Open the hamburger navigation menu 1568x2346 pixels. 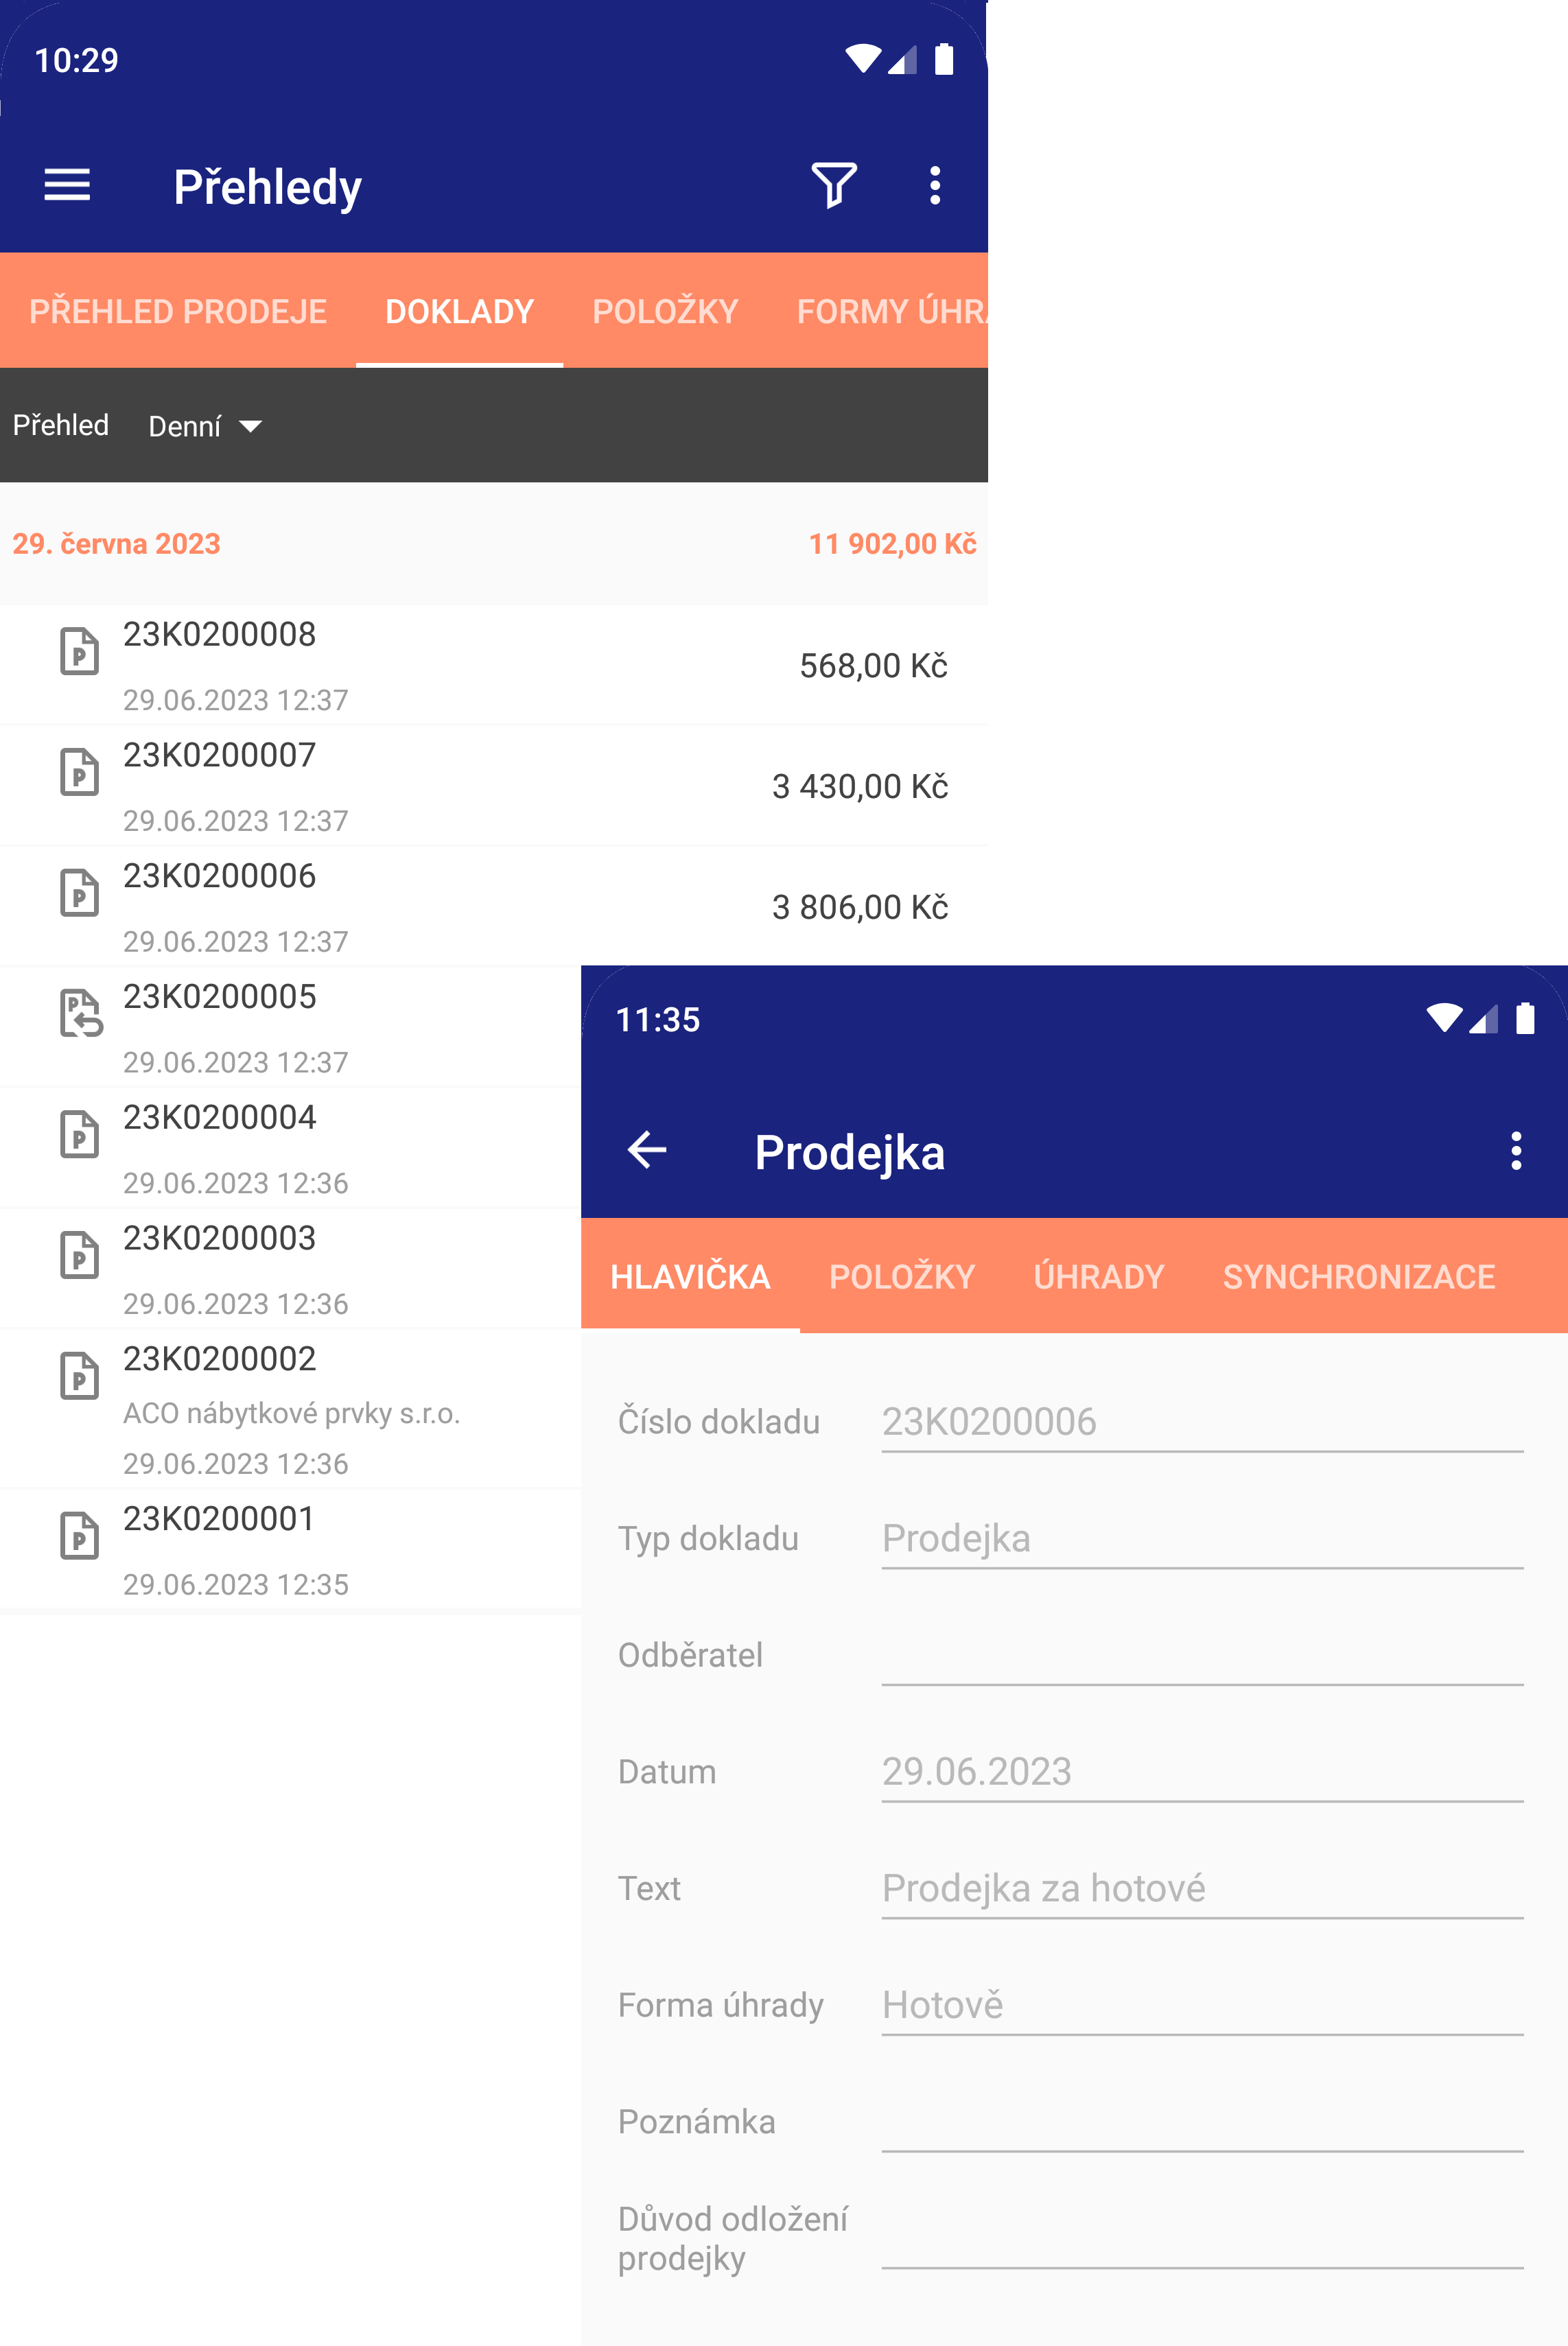(x=67, y=186)
